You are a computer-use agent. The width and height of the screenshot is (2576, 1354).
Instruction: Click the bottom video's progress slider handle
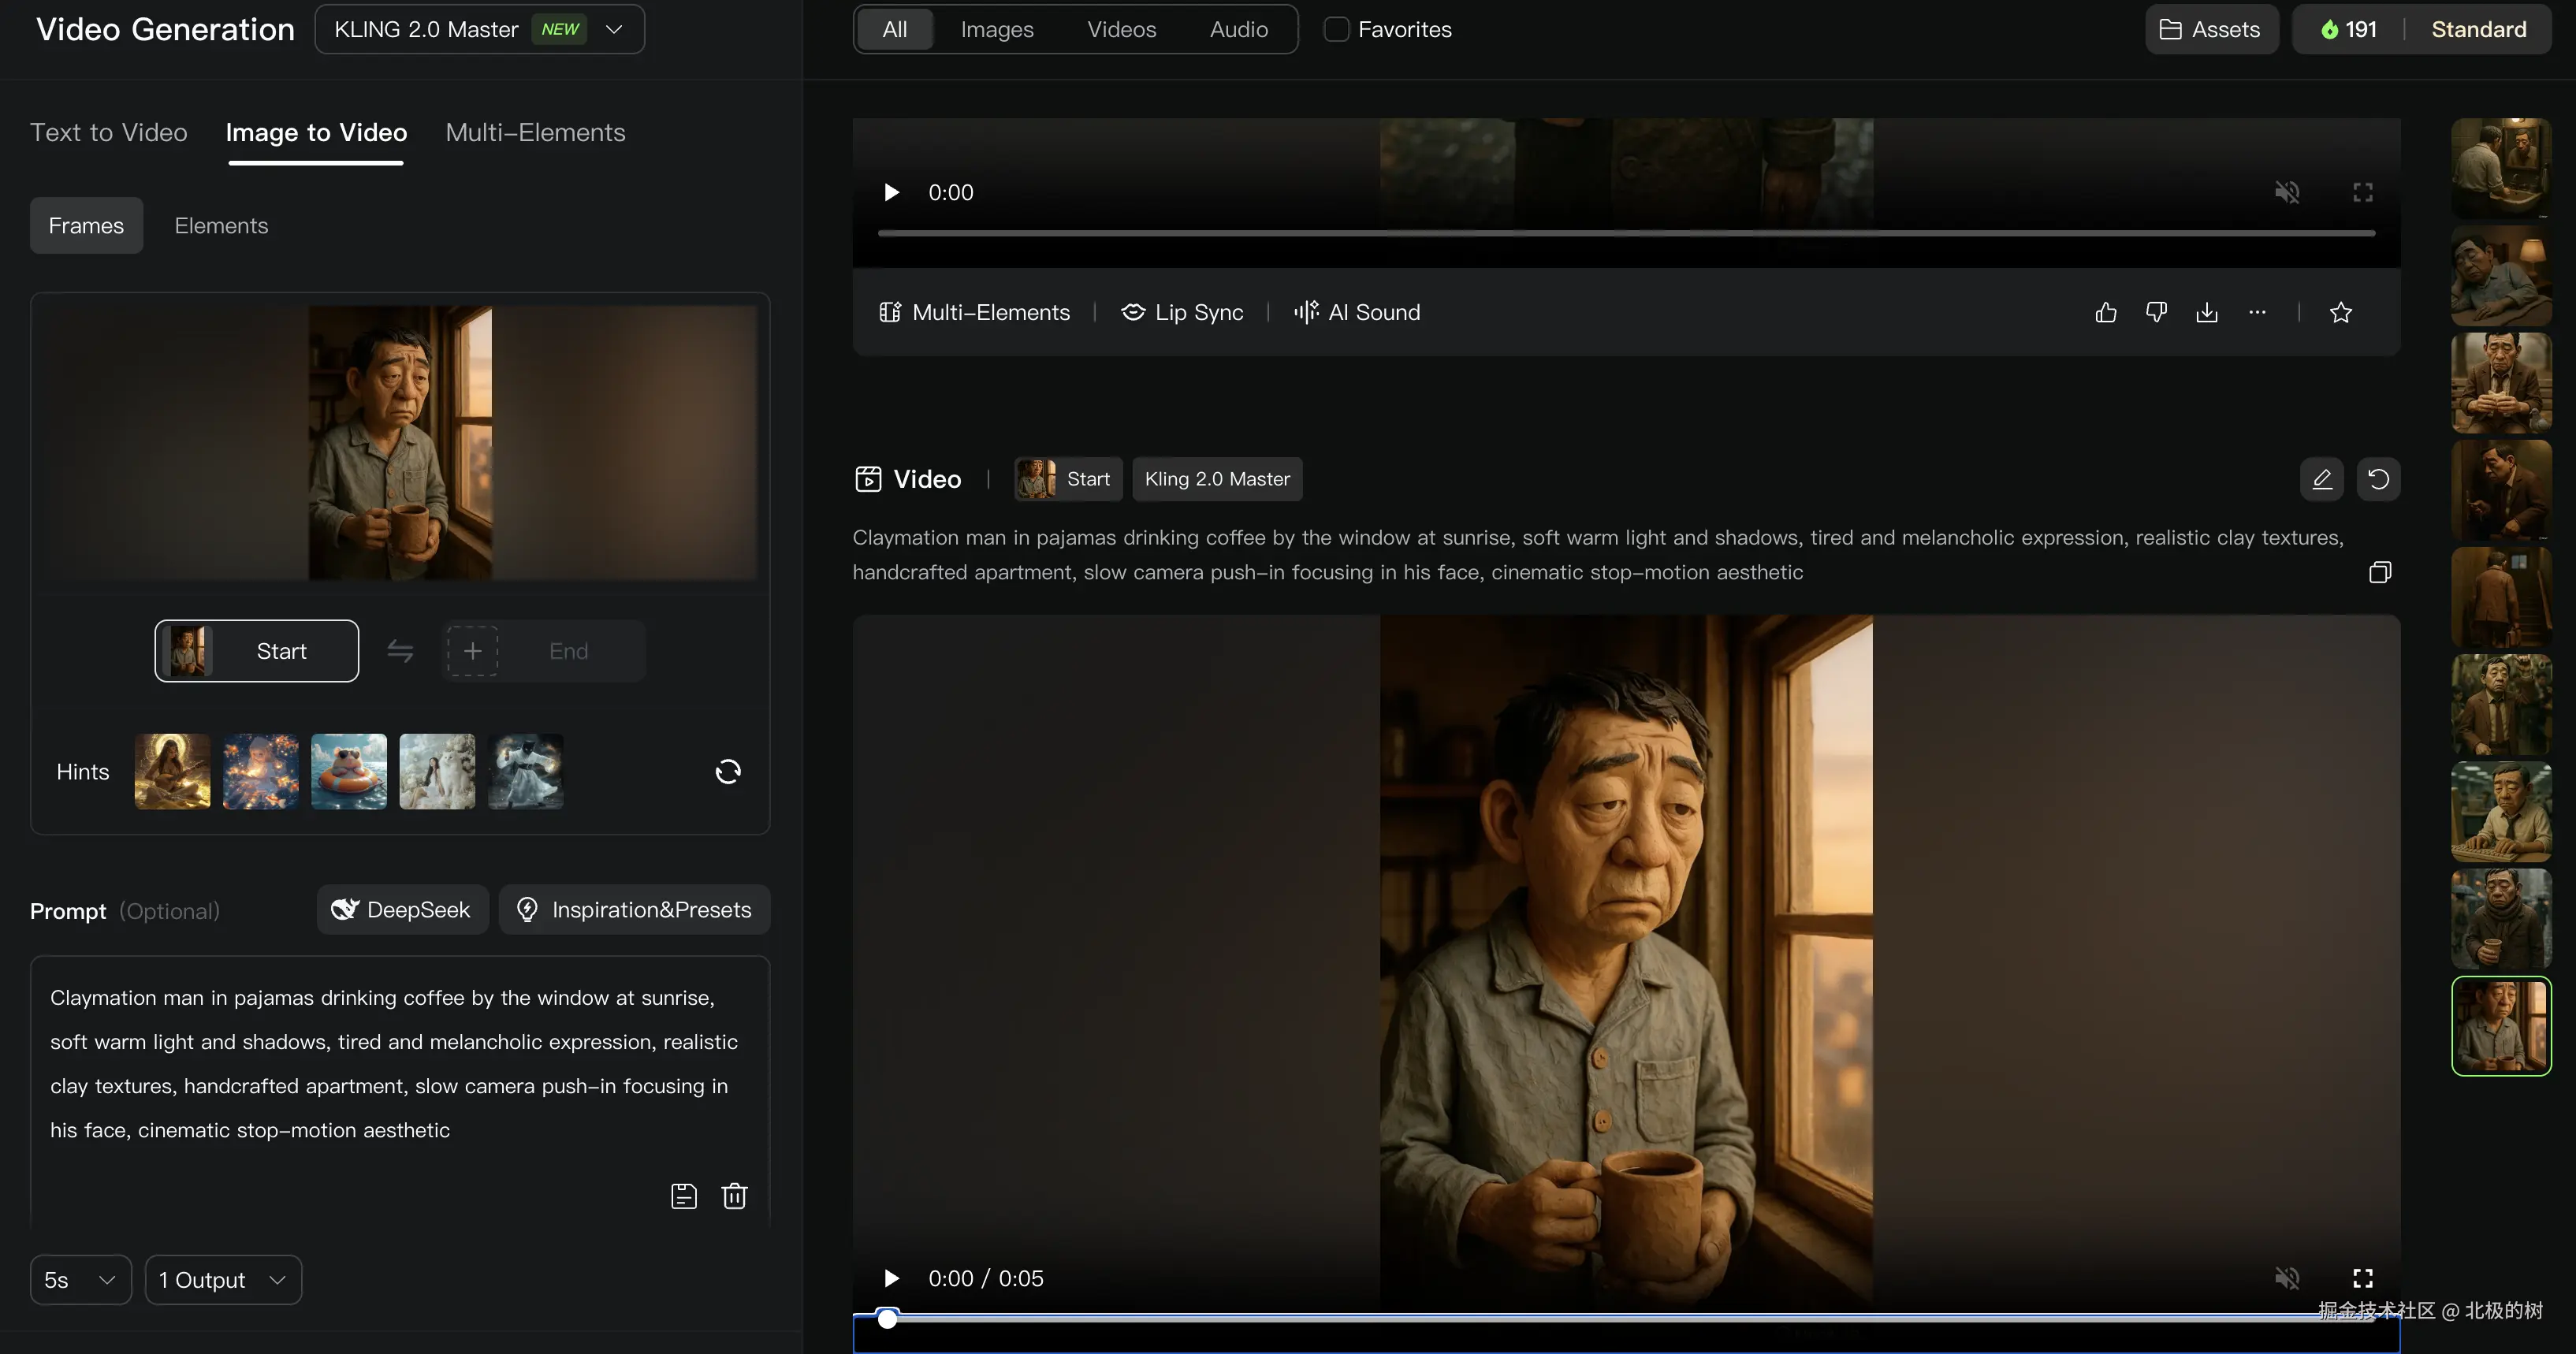point(888,1318)
